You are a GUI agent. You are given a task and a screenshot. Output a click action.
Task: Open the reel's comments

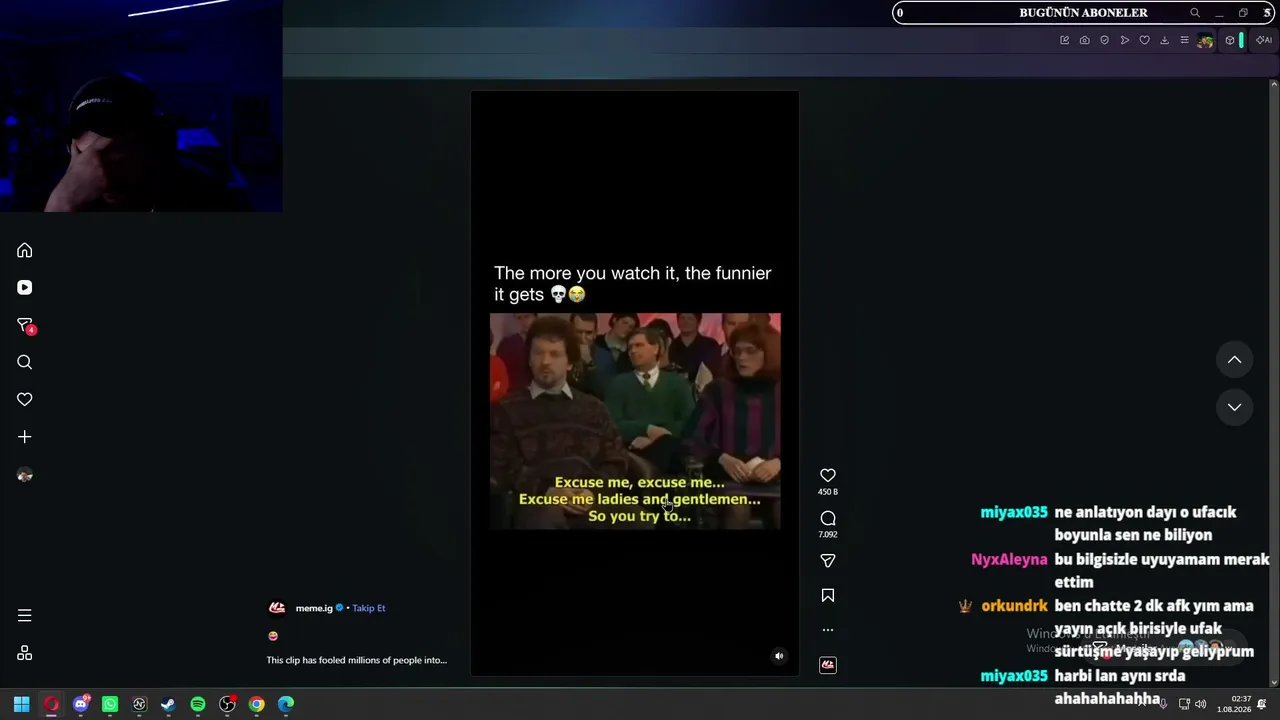[828, 518]
